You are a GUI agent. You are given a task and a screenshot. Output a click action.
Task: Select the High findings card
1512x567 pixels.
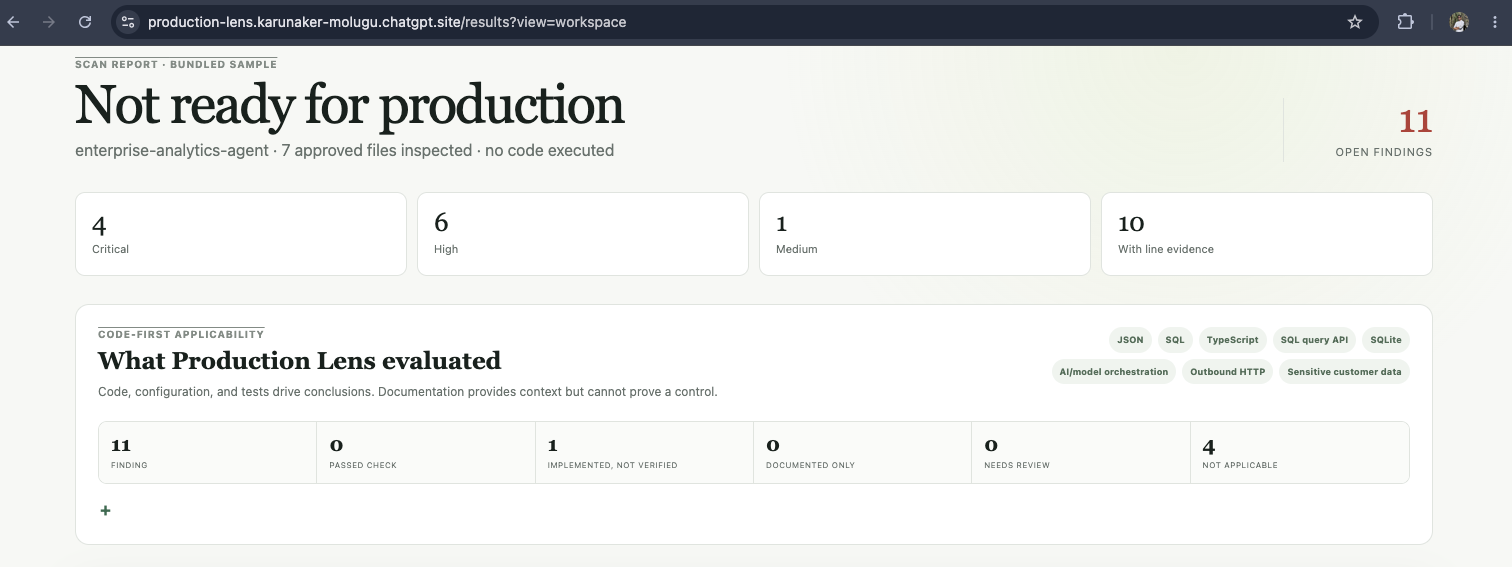[583, 234]
